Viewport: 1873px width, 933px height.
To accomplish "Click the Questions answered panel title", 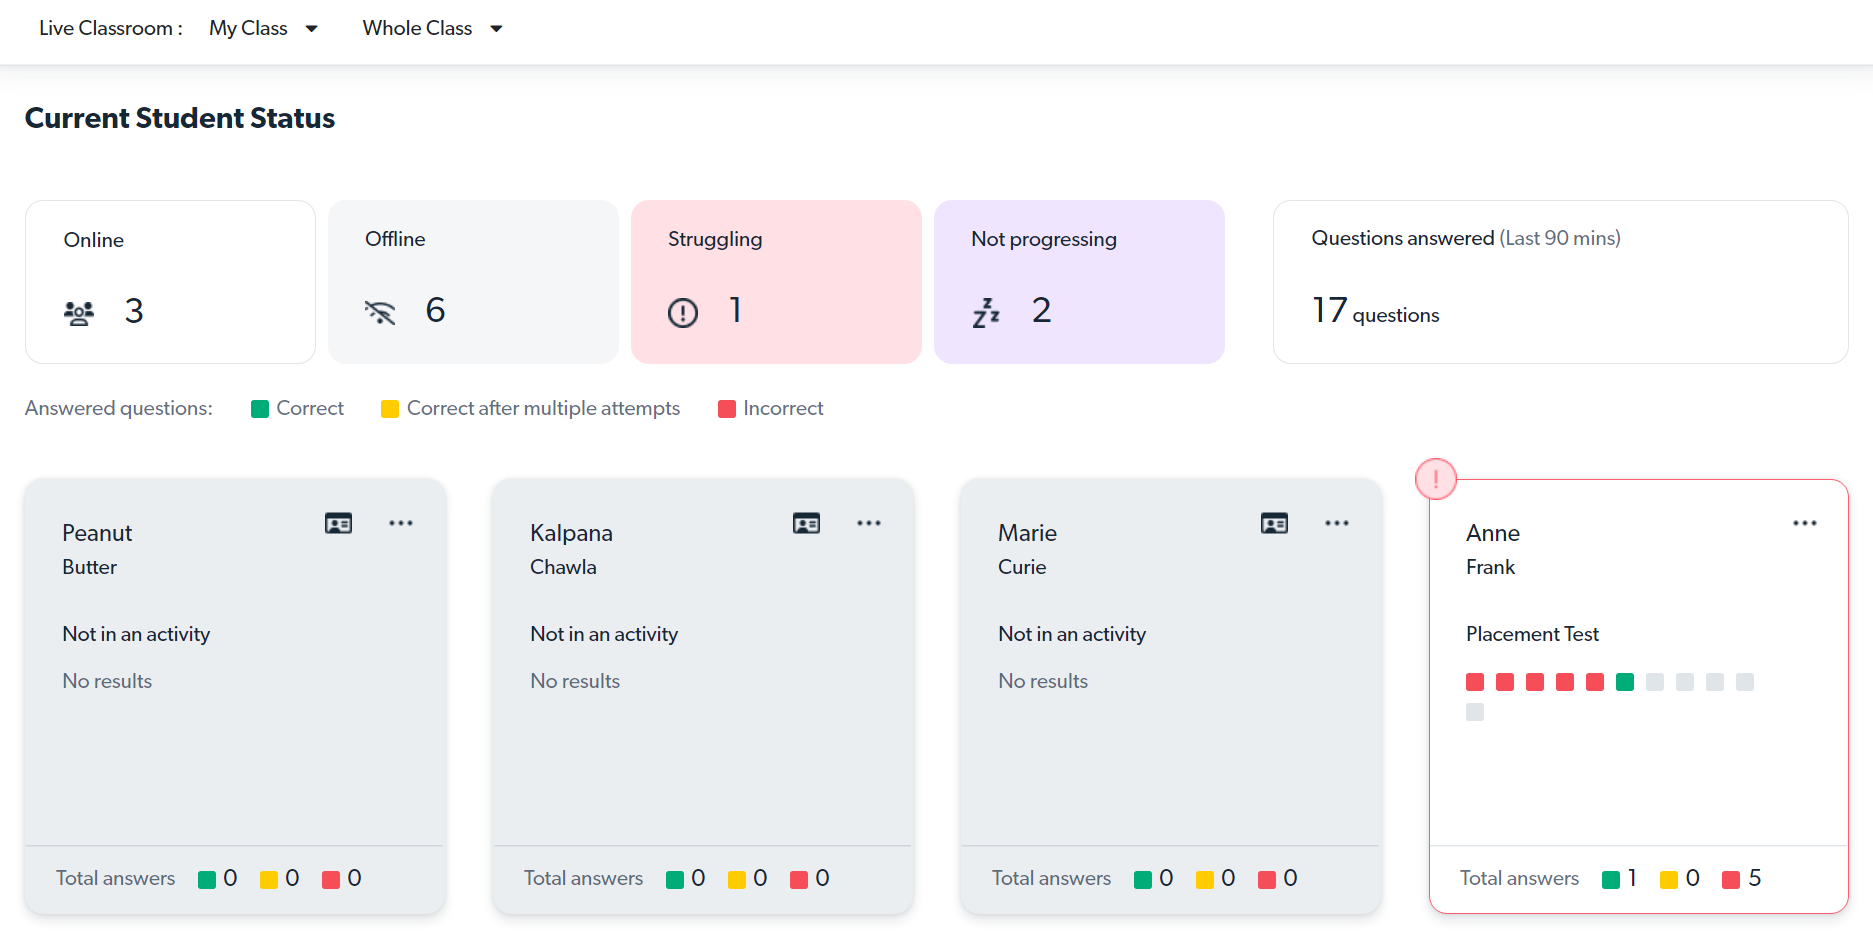I will point(1466,238).
